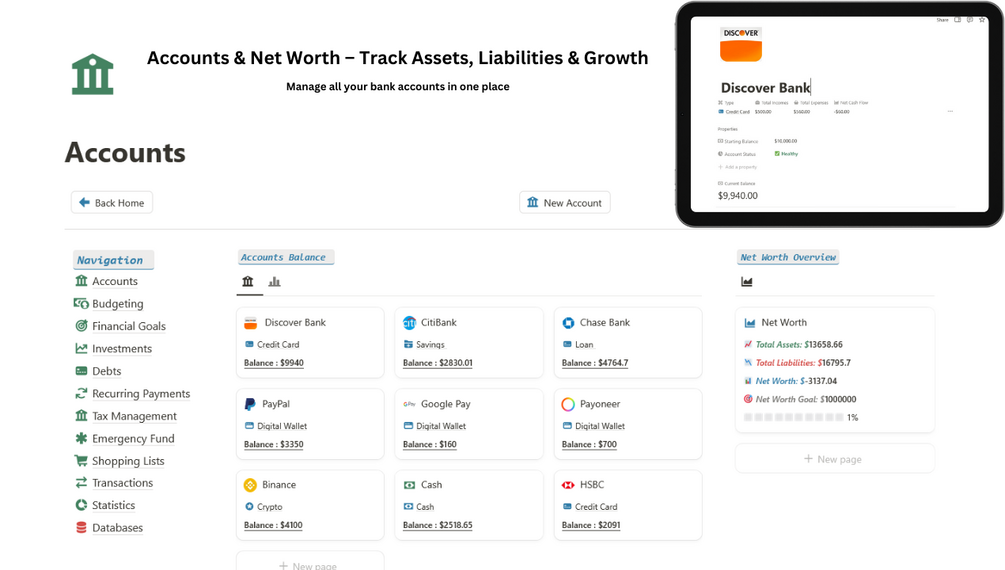The width and height of the screenshot is (1005, 570).
Task: Click the red Databases stack icon
Action: (x=81, y=527)
